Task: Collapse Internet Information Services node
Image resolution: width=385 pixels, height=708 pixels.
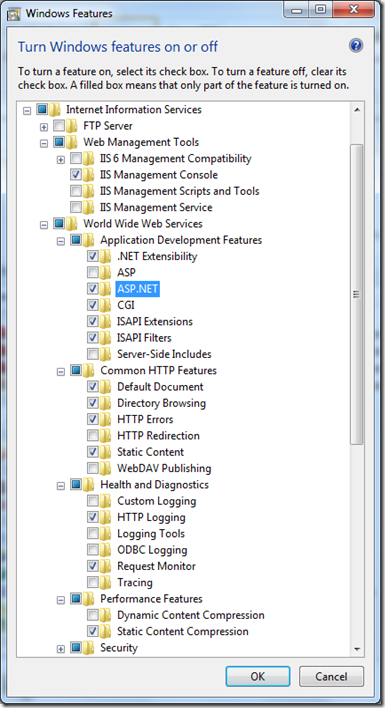Action: (27, 110)
